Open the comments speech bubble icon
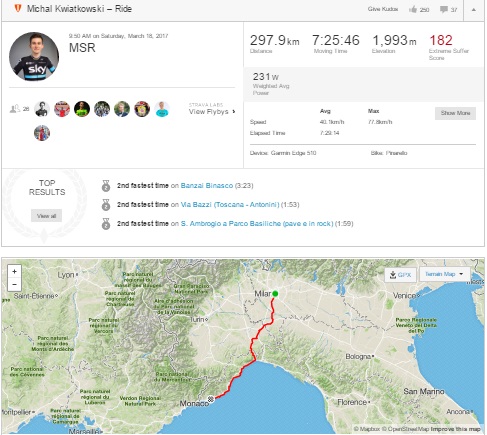 click(x=443, y=9)
